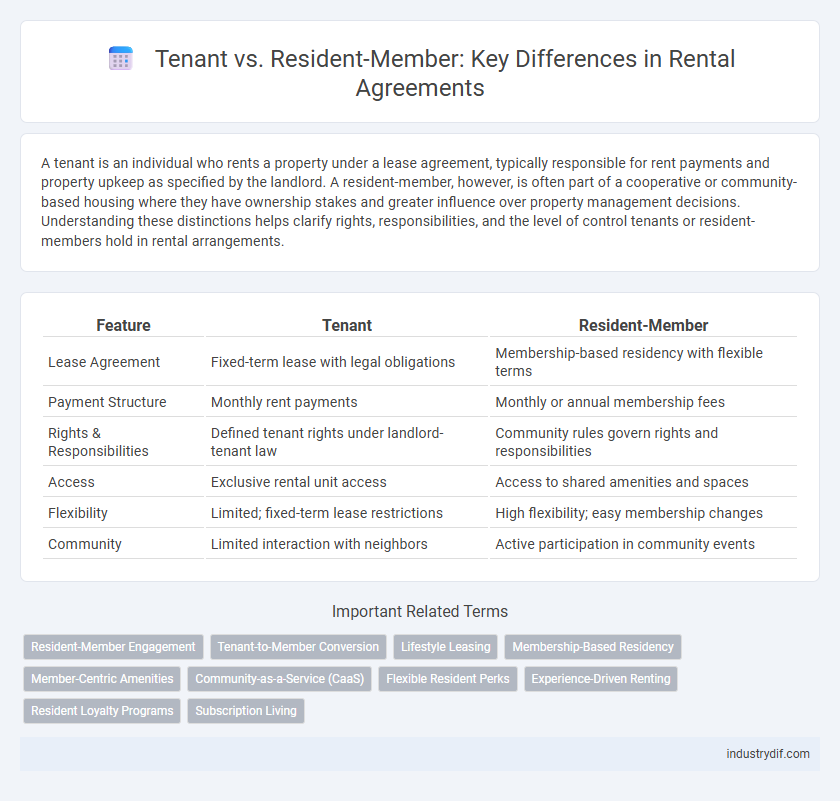Click the Rights & Responsibilities row label
Viewport: 840px width, 801px height.
[x=98, y=442]
